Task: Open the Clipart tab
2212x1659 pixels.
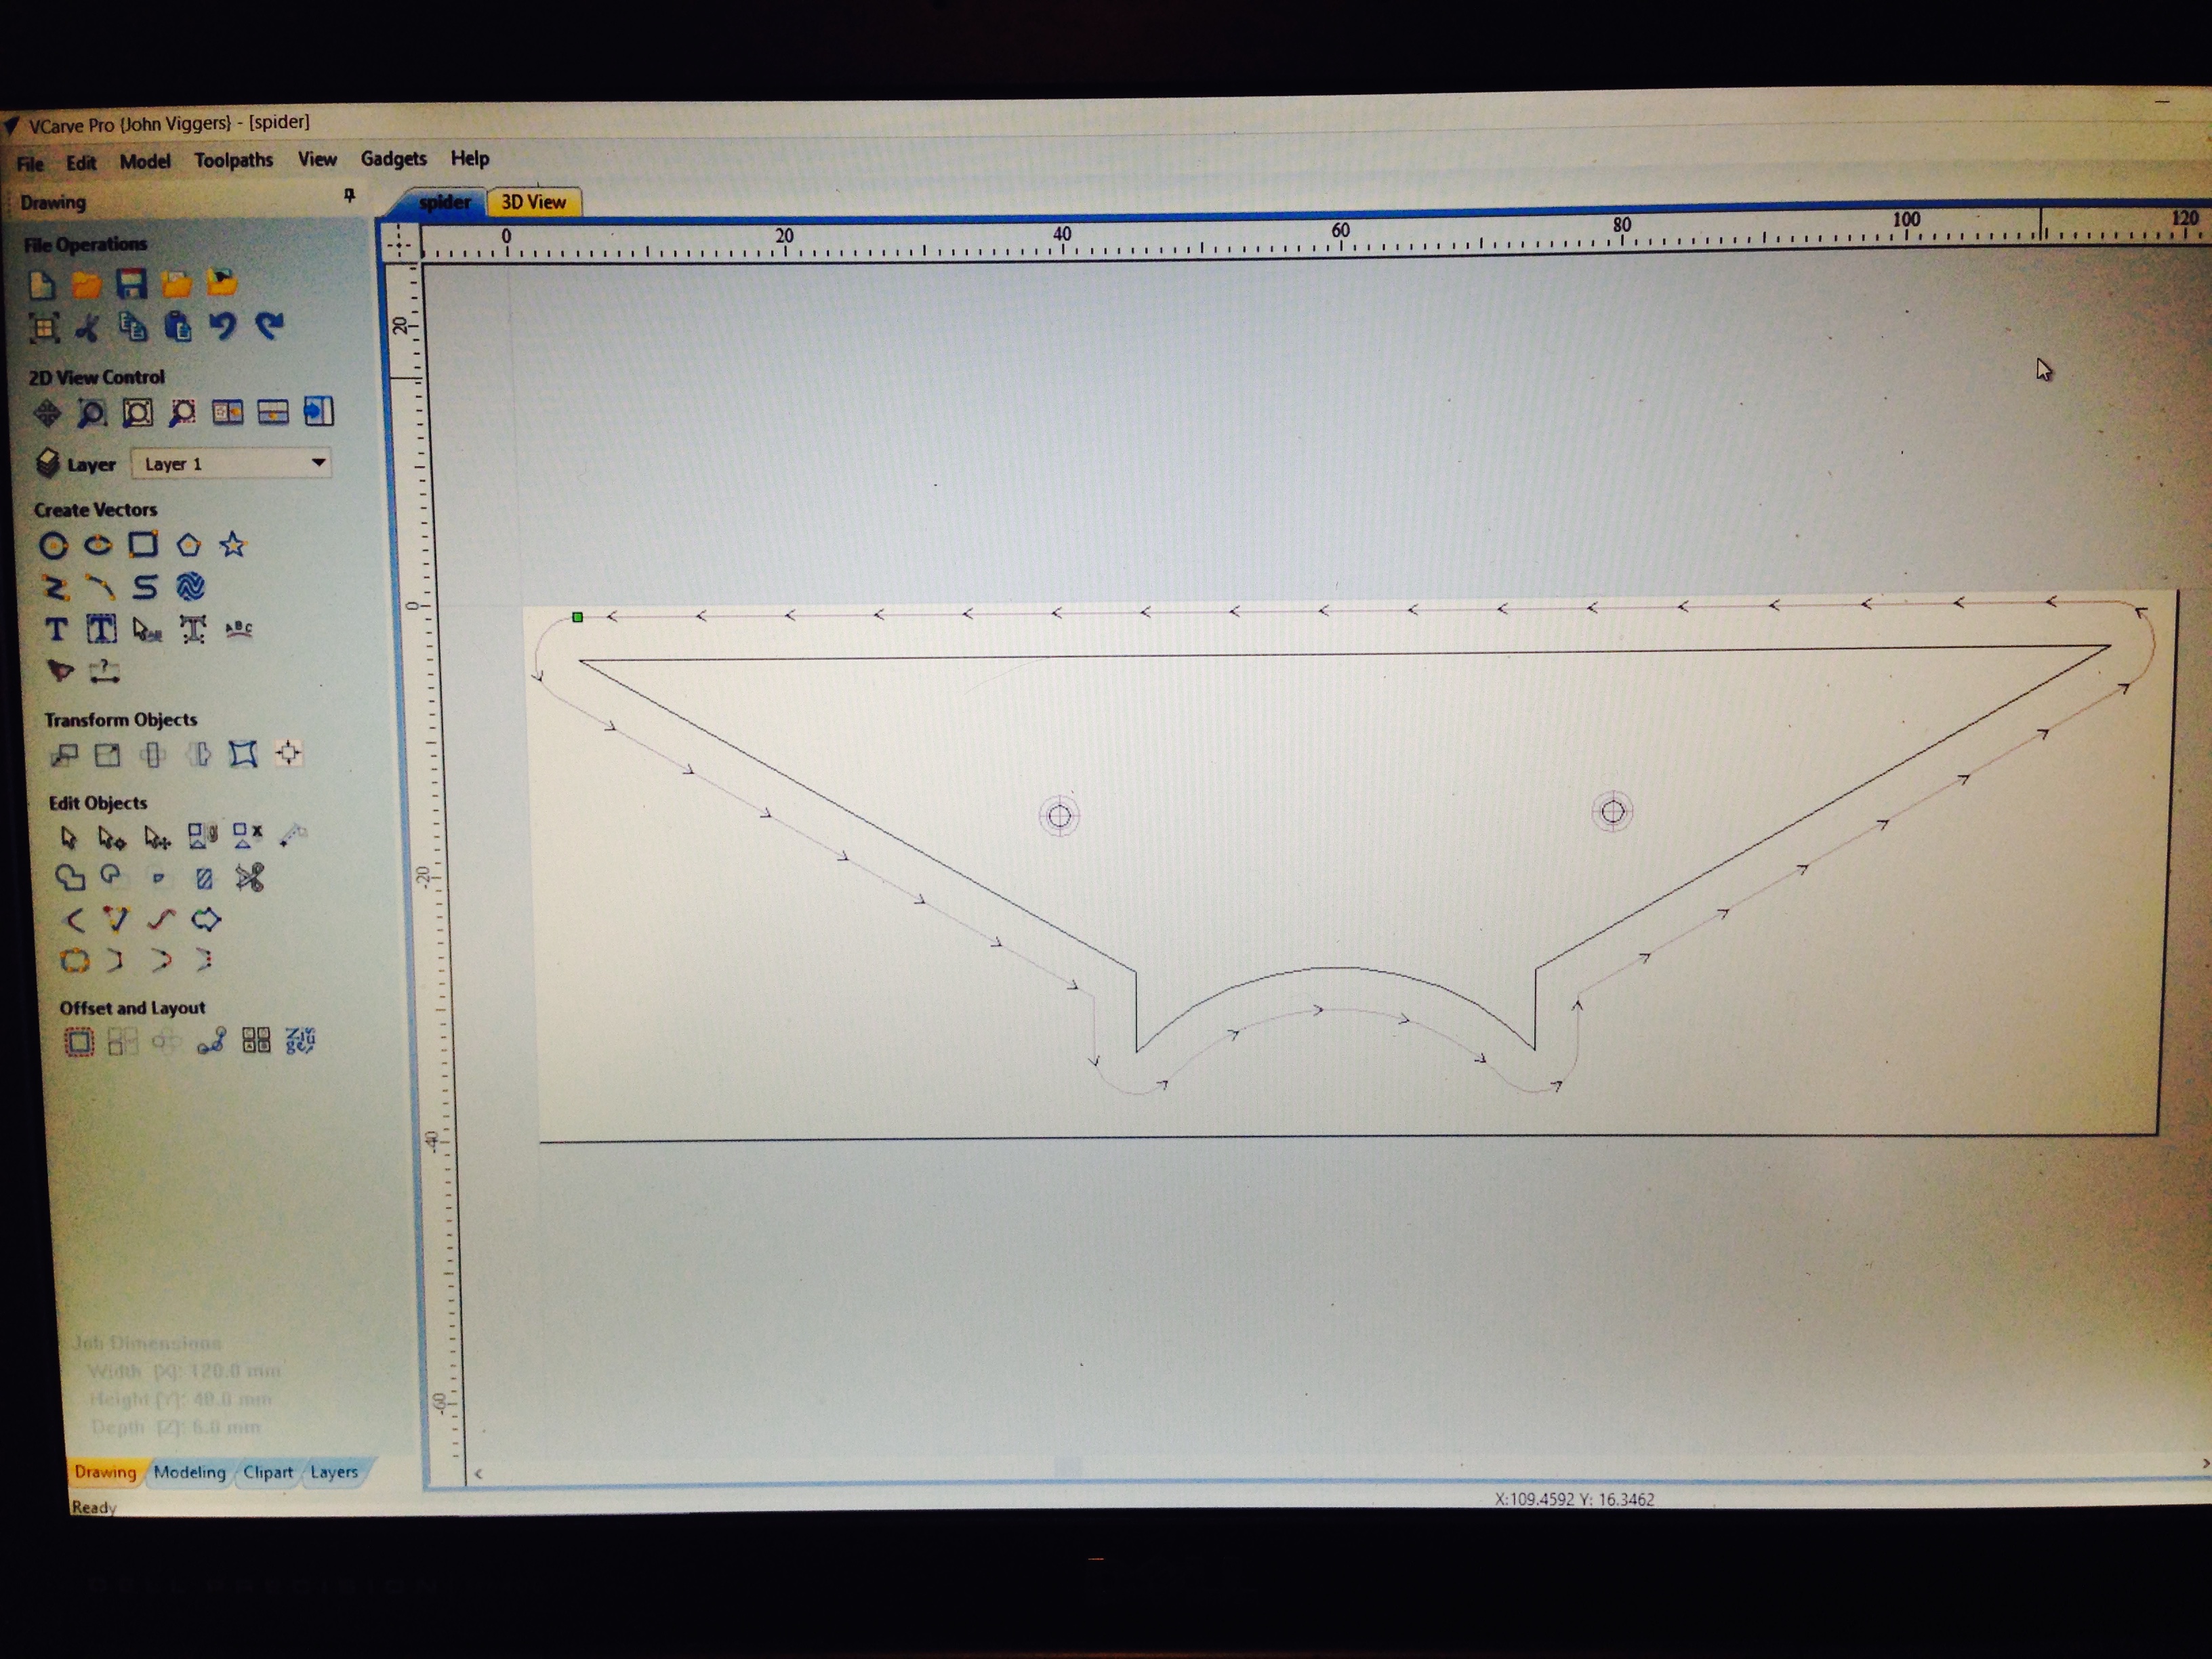Action: click(268, 1471)
